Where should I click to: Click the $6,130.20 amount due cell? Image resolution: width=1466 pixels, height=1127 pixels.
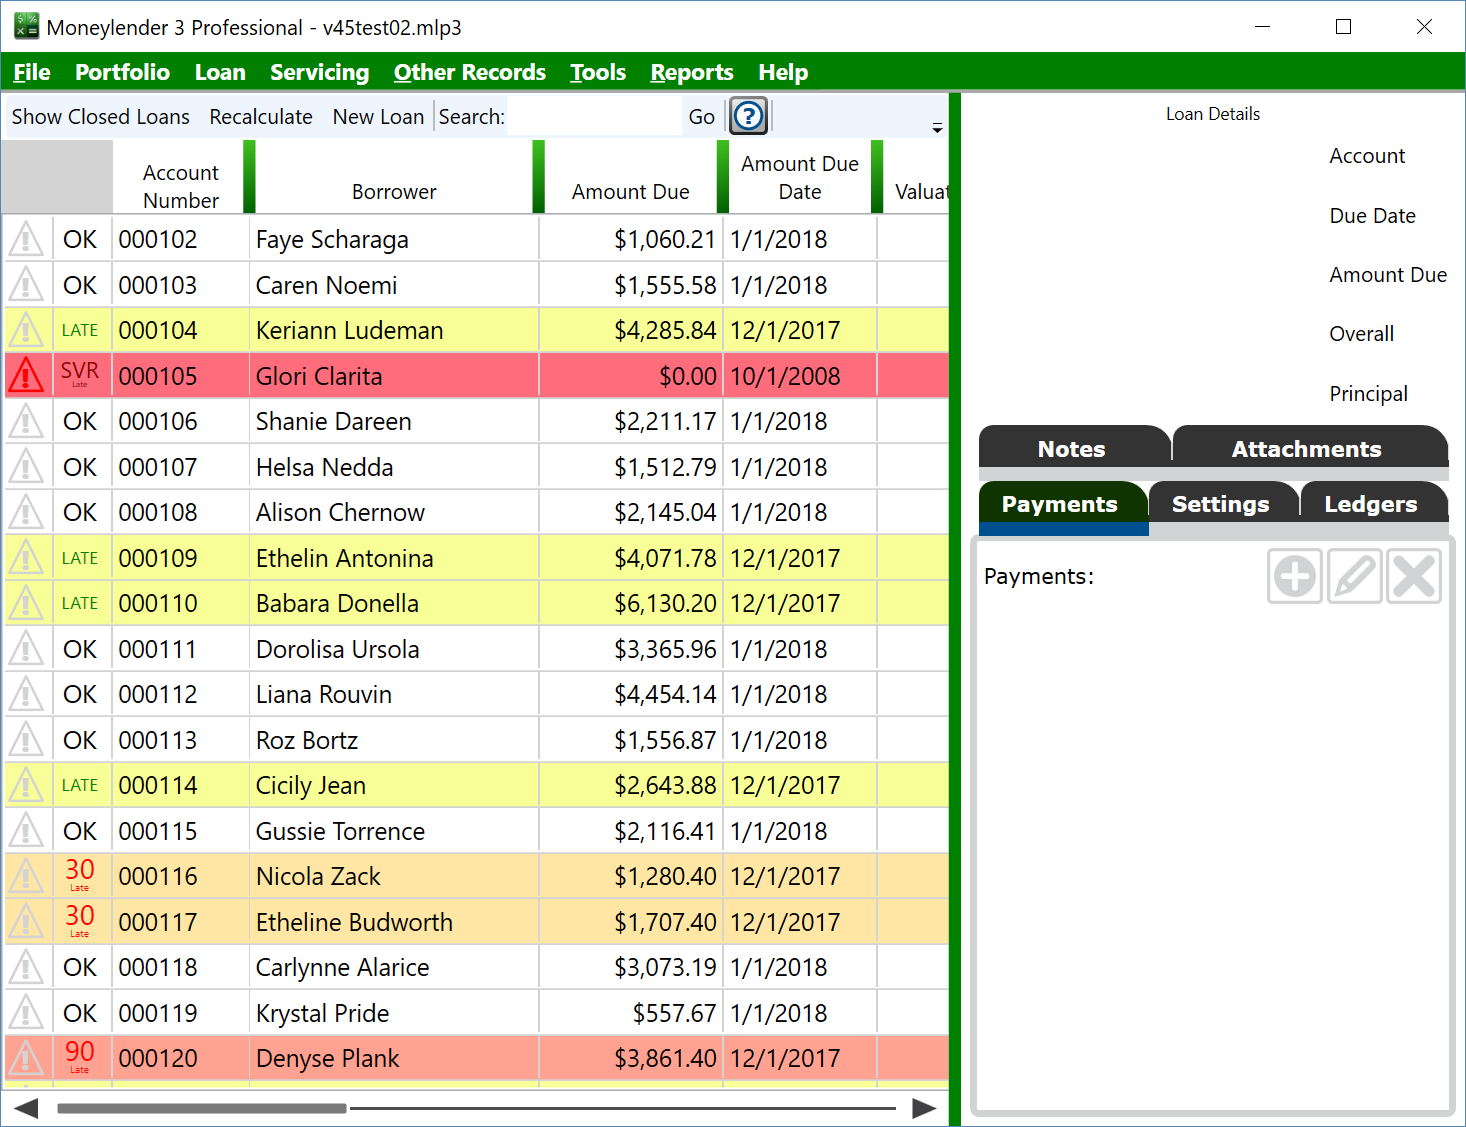pyautogui.click(x=631, y=603)
